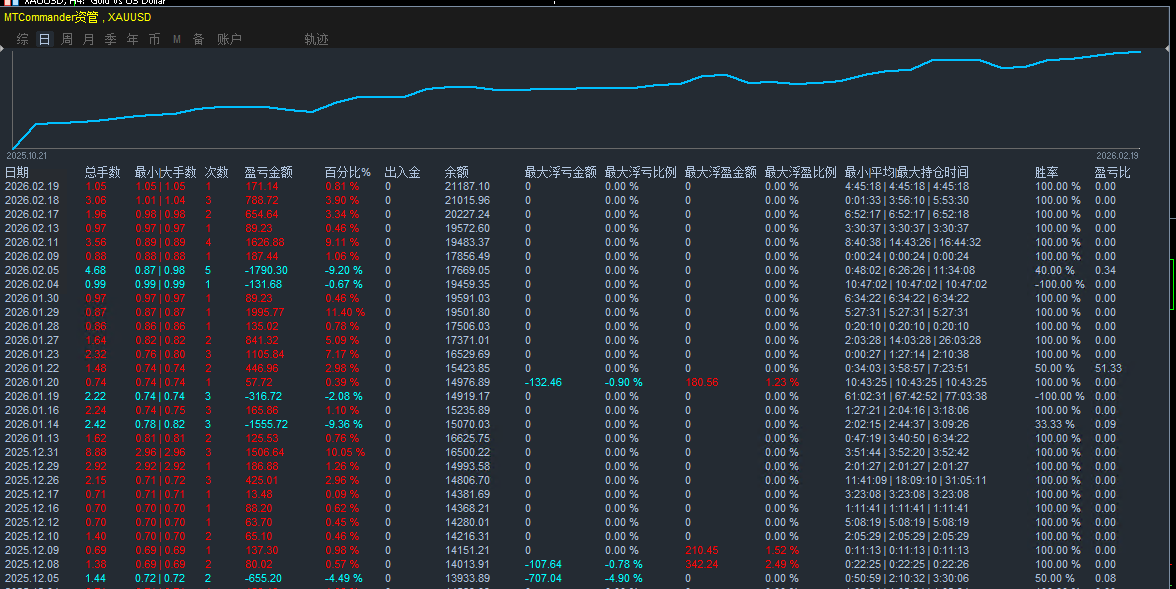Click profit 1626.88 in 2026.02.11 row
This screenshot has width=1176, height=589.
[265, 242]
